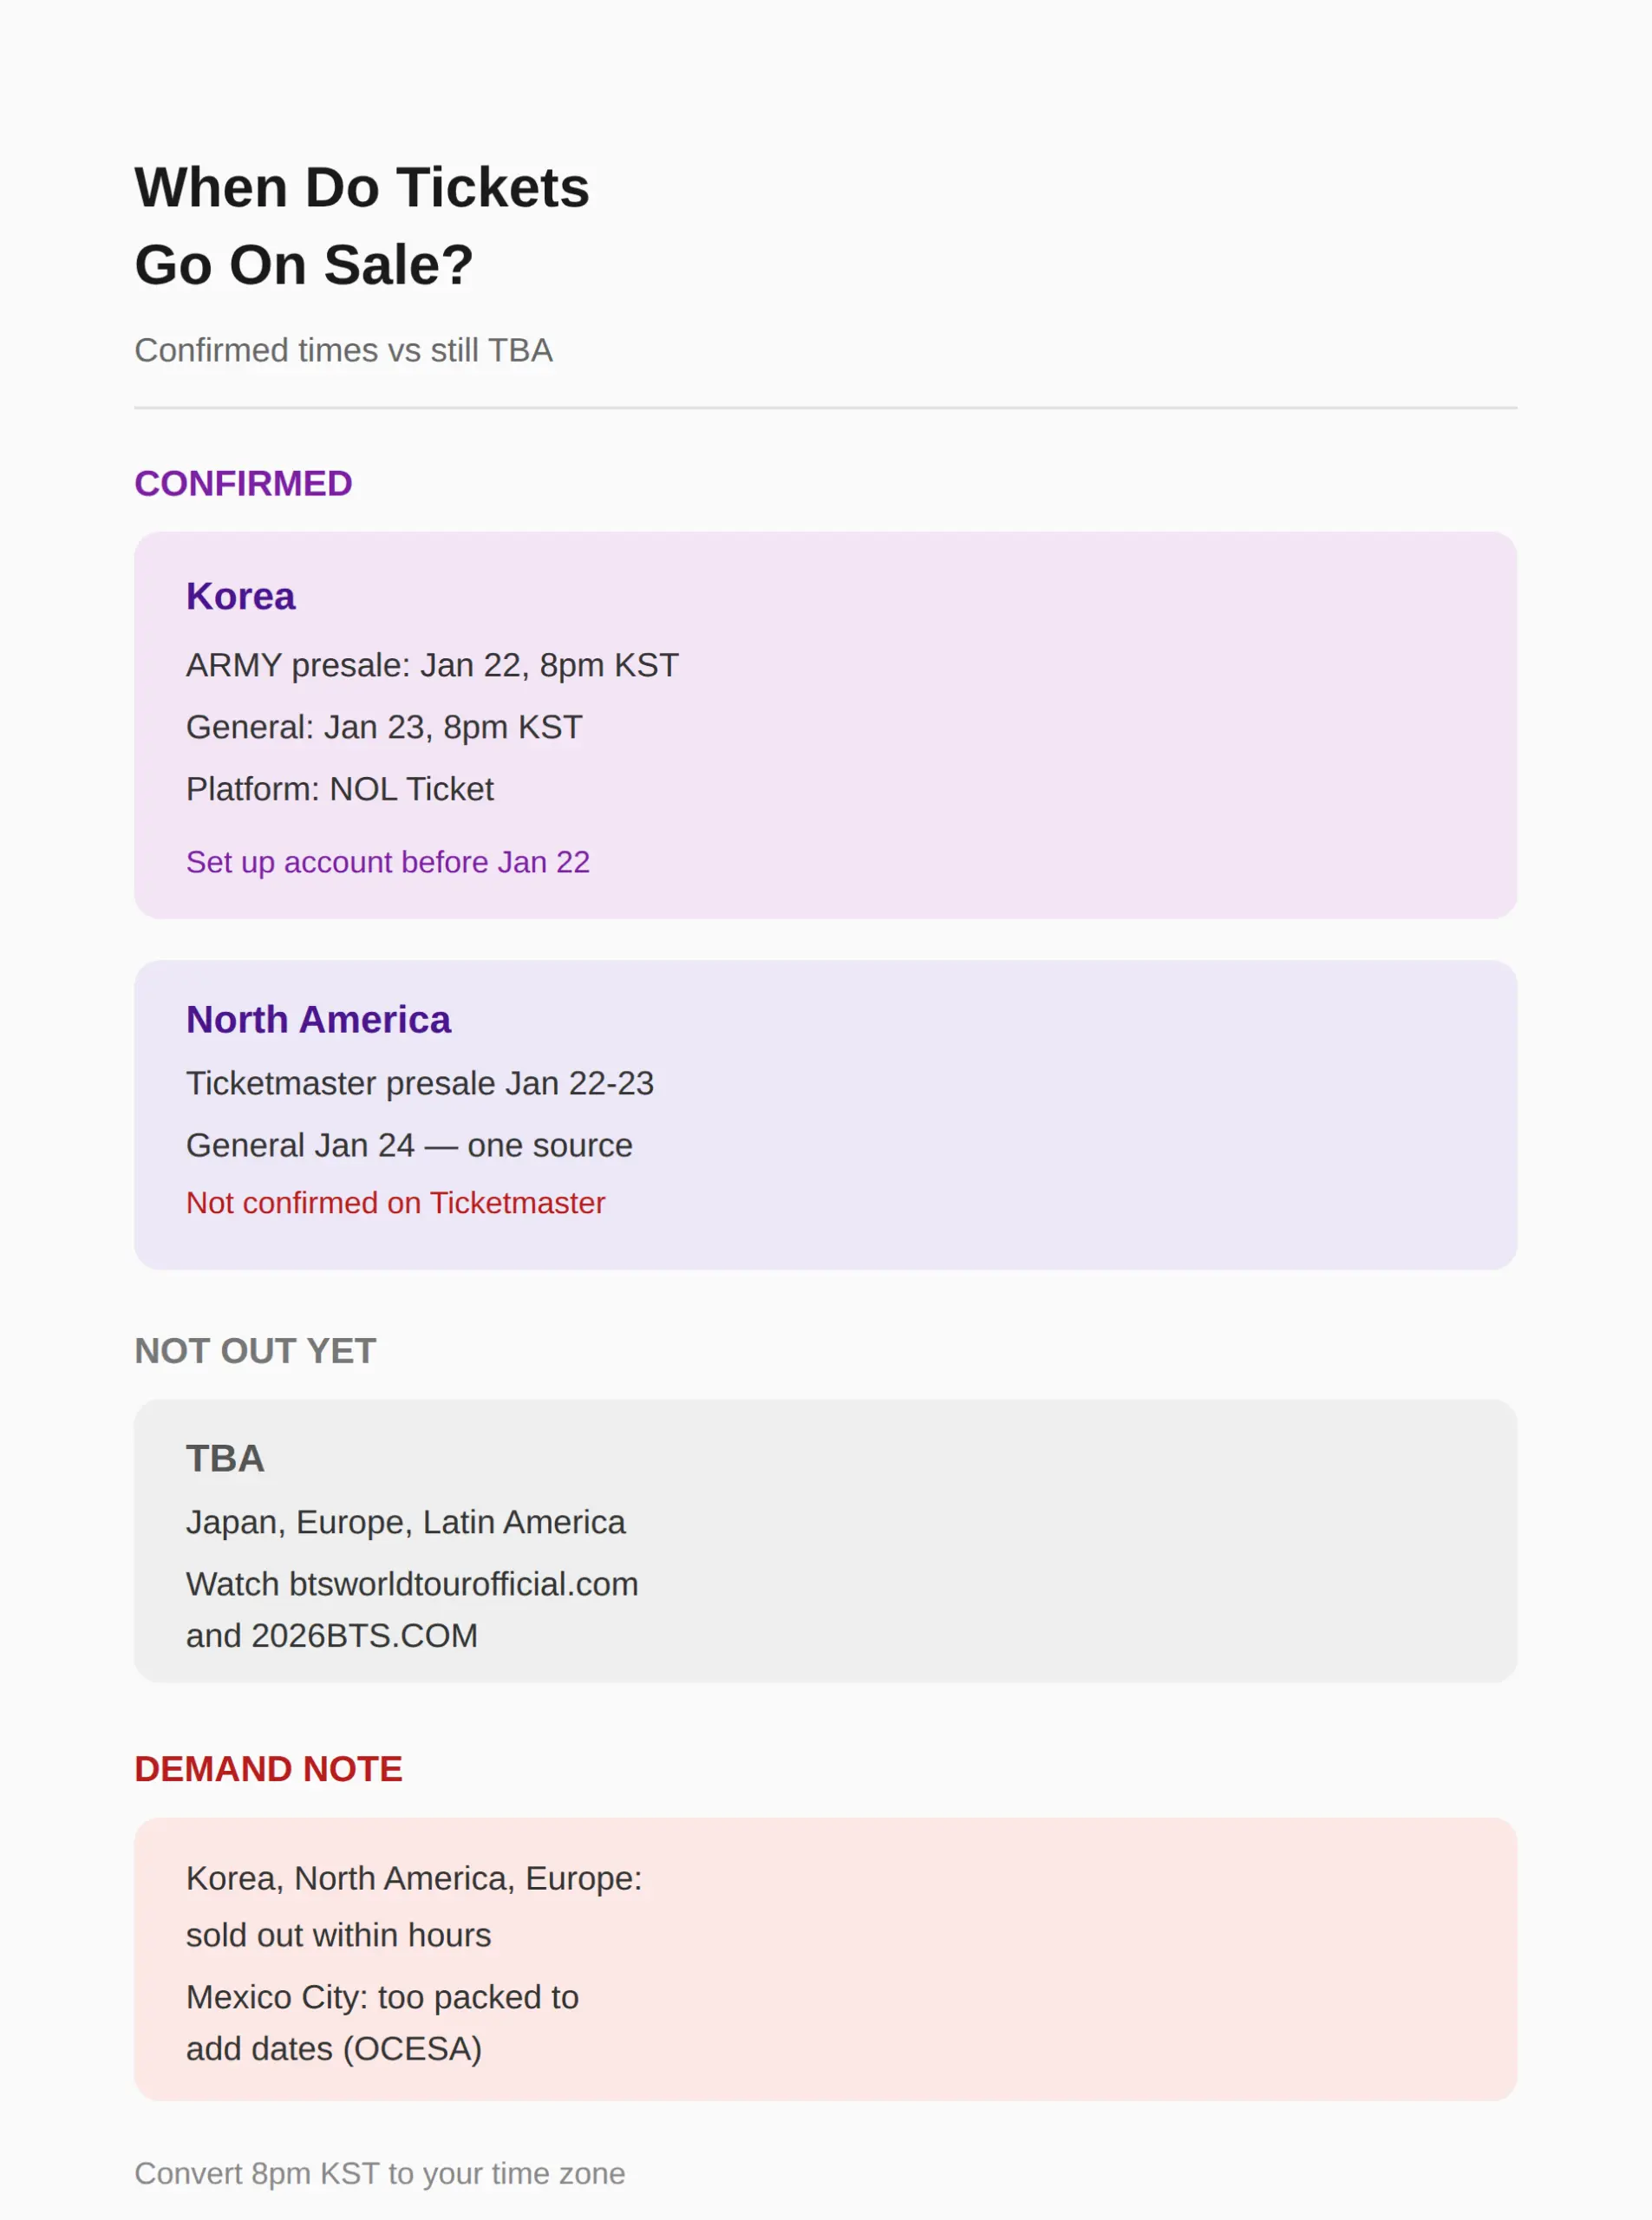1652x2220 pixels.
Task: Click the 'ARMY presale: Jan 22, 8pm KST' line
Action: [432, 665]
